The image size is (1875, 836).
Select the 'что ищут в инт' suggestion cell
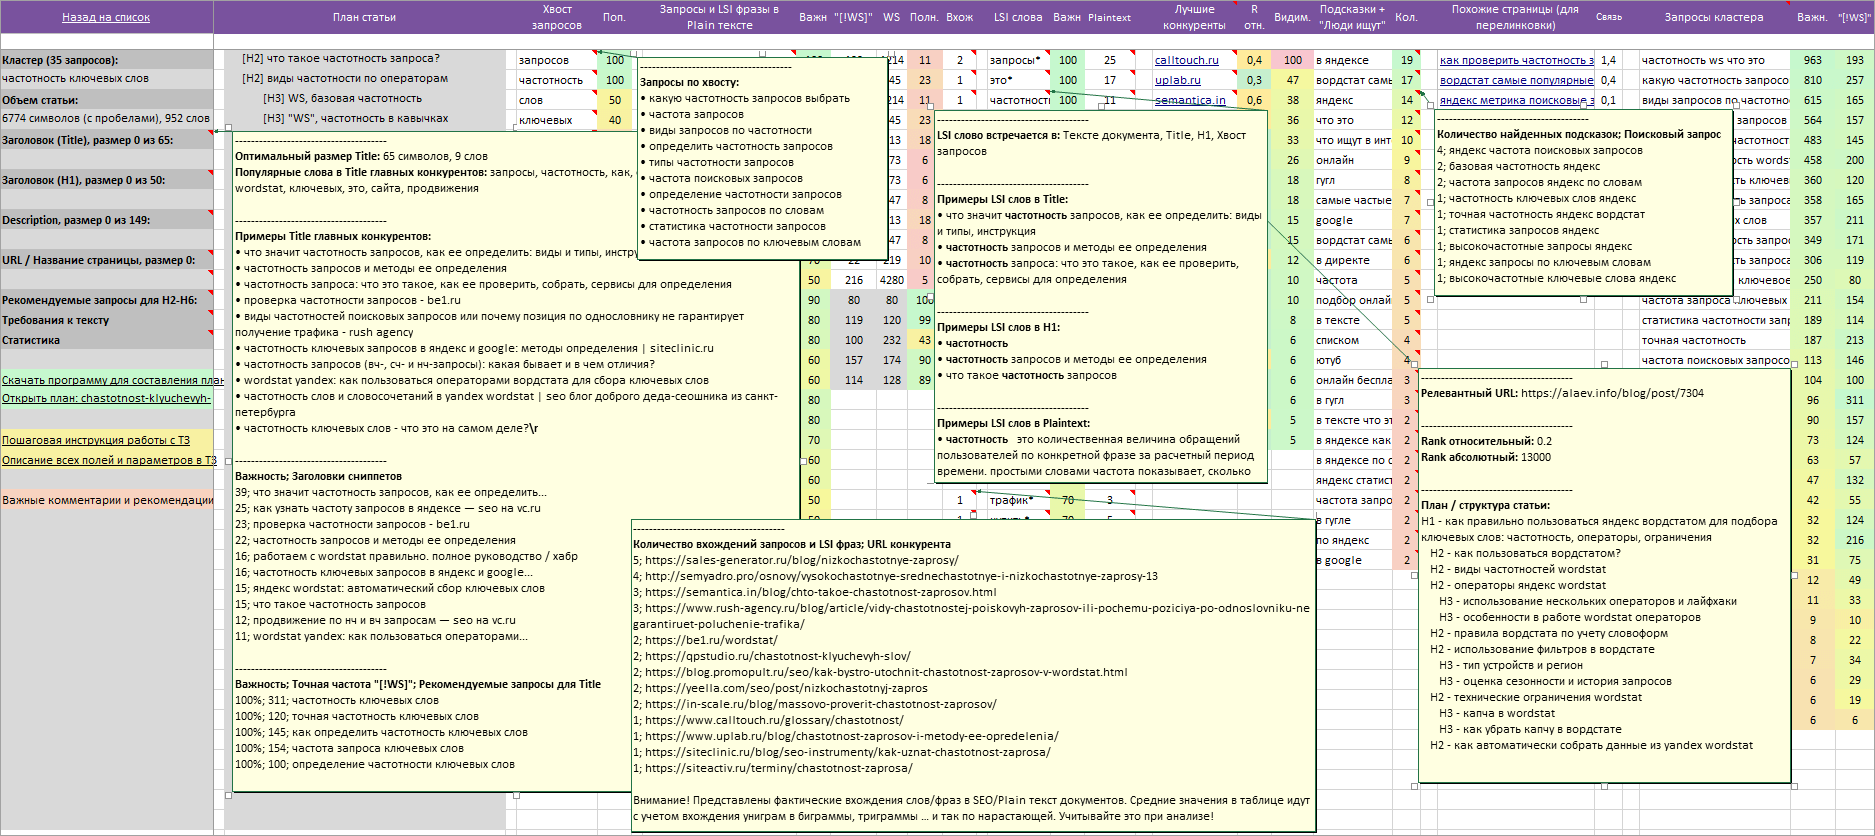[1353, 140]
